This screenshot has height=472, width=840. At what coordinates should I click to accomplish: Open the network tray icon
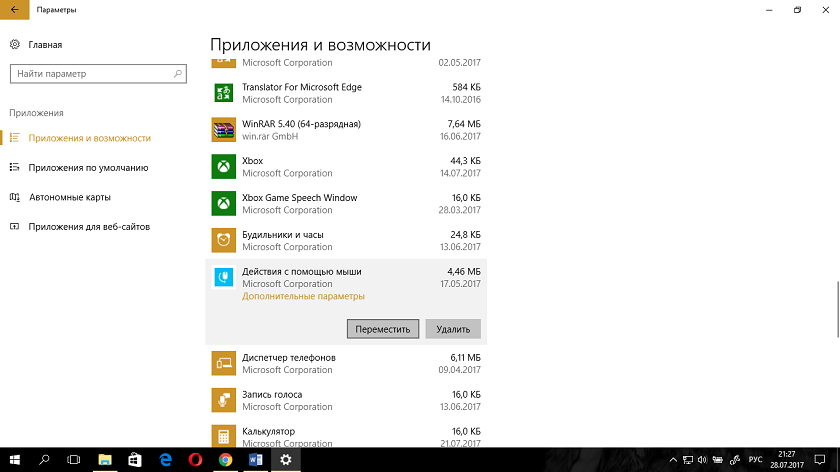click(x=688, y=460)
